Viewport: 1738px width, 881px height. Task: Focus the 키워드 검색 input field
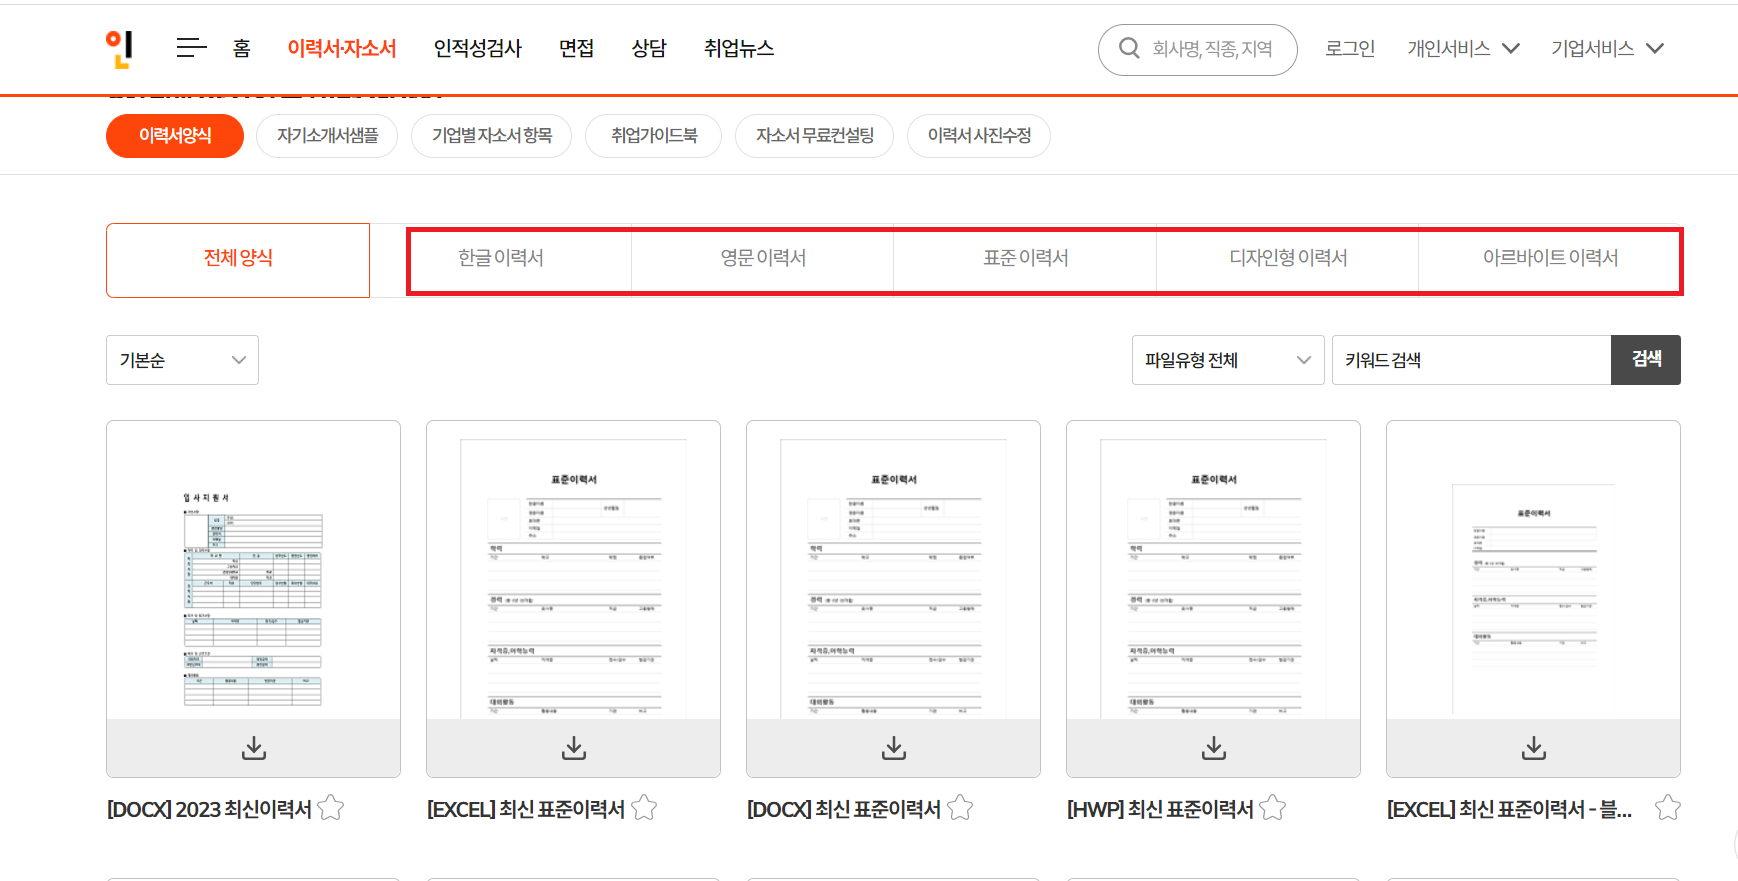point(1471,360)
